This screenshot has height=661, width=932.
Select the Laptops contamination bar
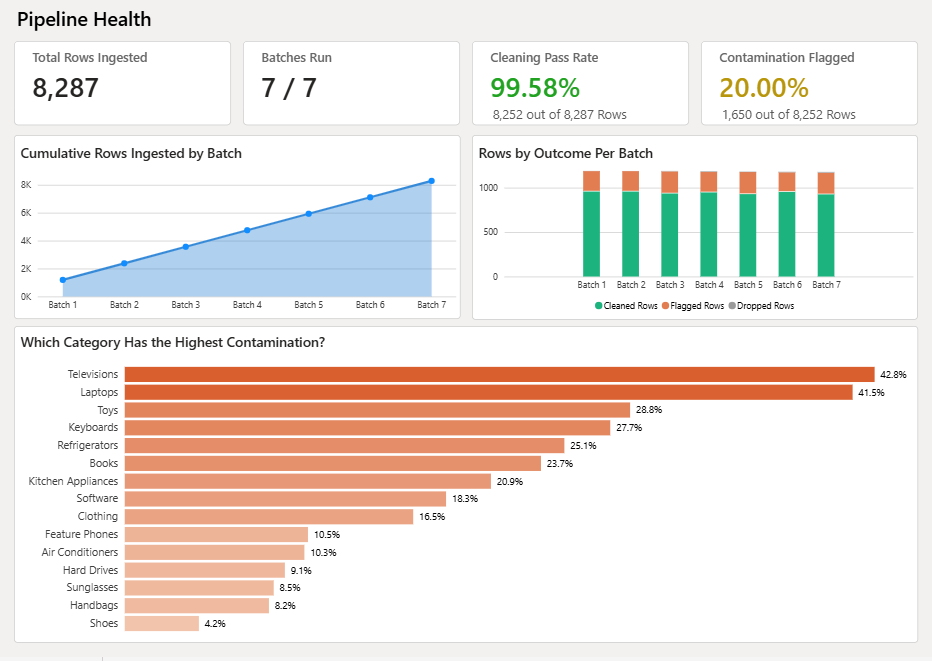[x=489, y=392]
